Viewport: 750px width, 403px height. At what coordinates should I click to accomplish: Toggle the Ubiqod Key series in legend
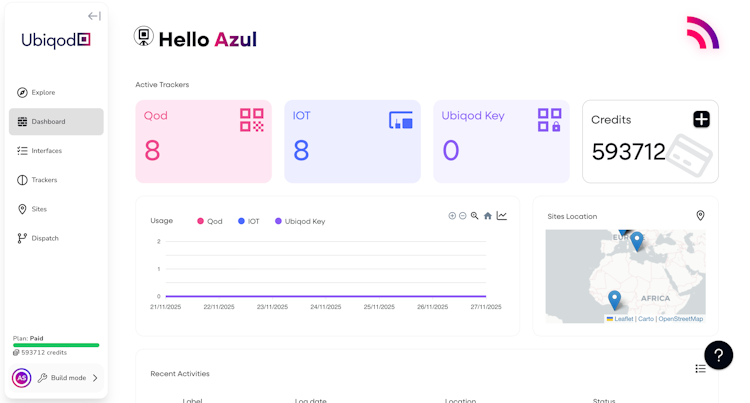click(300, 221)
